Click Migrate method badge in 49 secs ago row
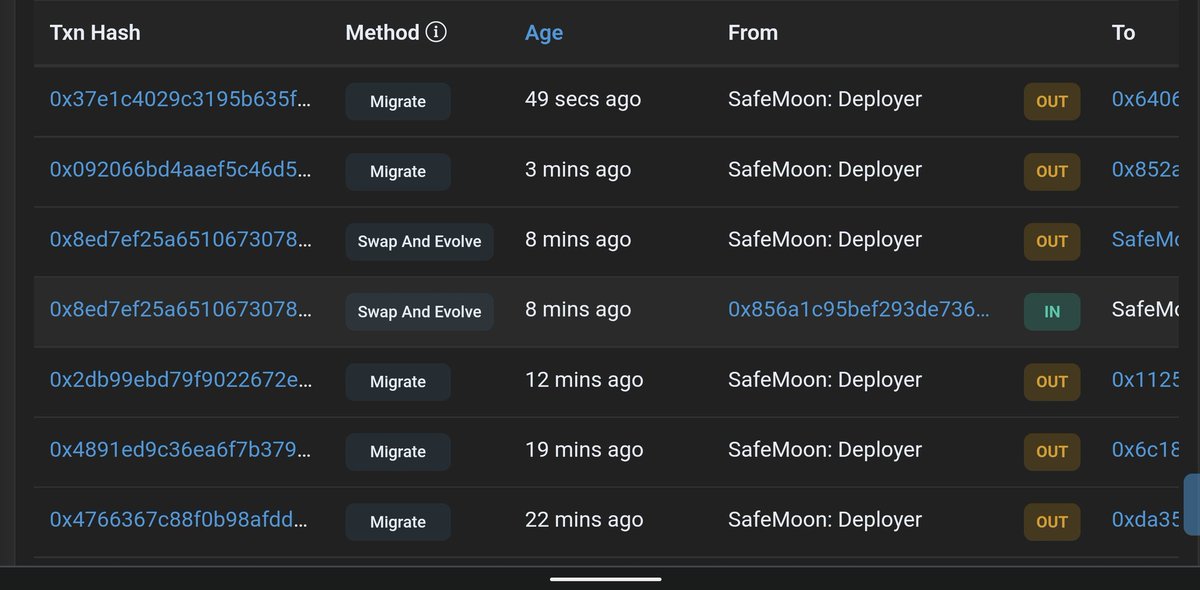Viewport: 1200px width, 590px height. click(398, 102)
